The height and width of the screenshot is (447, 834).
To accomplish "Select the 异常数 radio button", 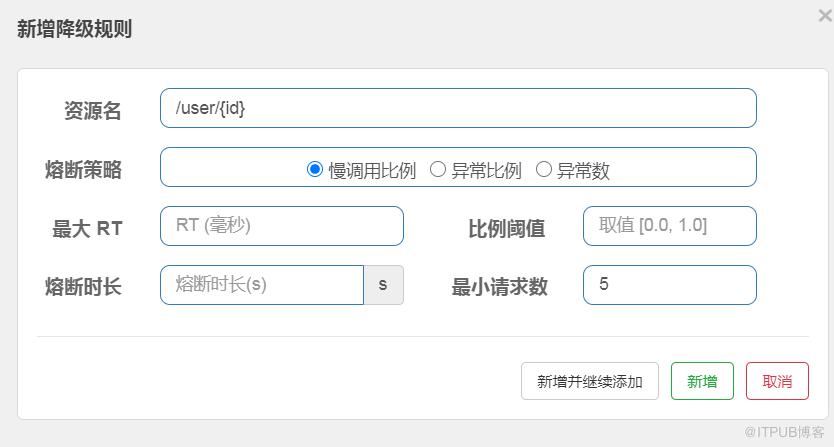I will pyautogui.click(x=544, y=170).
